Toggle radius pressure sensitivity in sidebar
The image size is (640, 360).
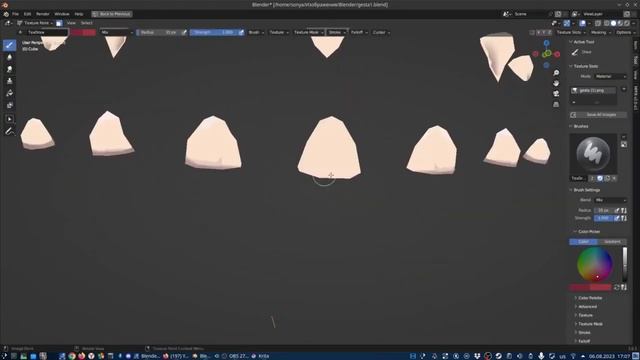[617, 210]
